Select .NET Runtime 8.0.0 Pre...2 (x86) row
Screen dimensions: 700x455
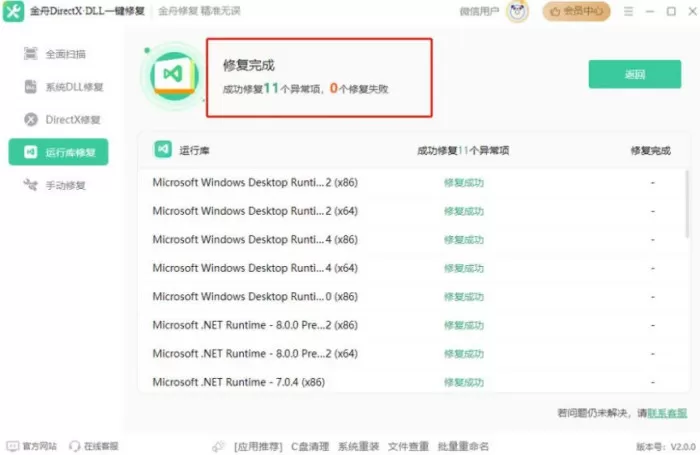click(x=412, y=326)
